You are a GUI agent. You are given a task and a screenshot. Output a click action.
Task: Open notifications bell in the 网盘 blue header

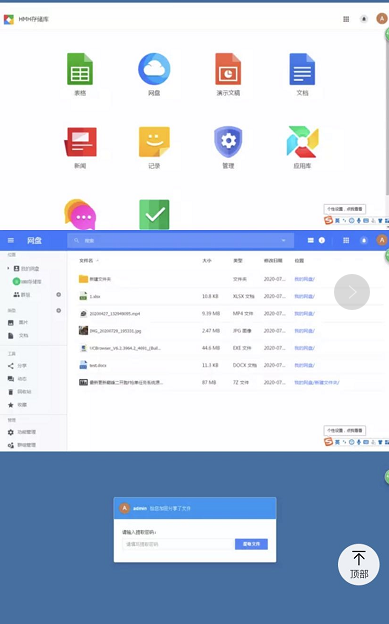[x=364, y=240]
